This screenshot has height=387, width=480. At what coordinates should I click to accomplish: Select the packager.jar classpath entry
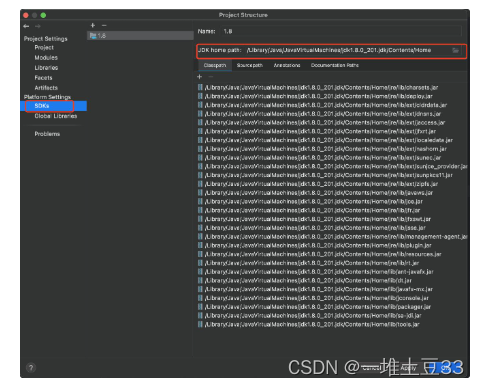click(314, 307)
